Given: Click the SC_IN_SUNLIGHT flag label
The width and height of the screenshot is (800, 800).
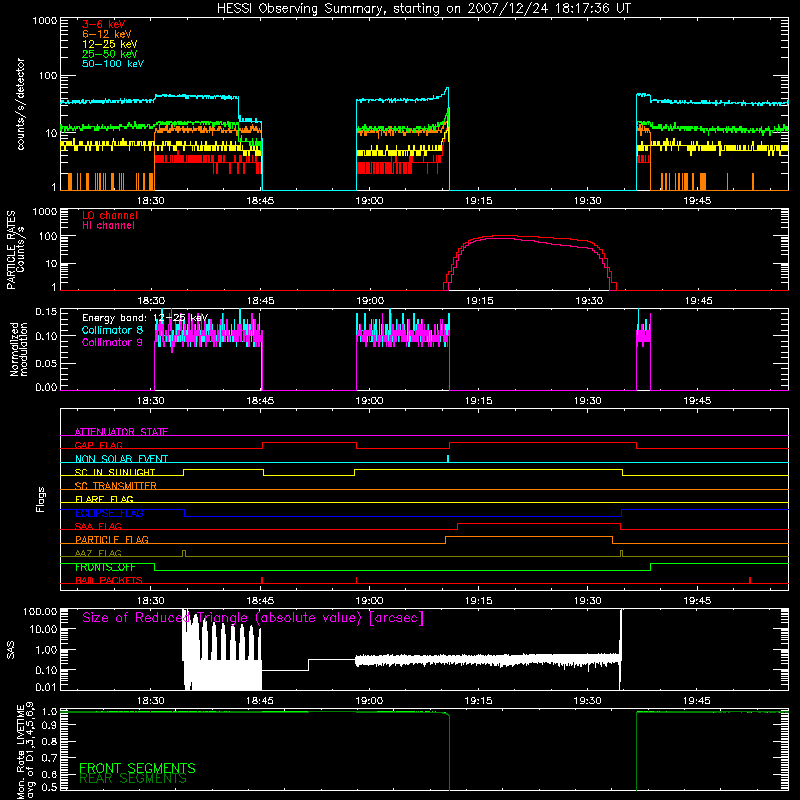Looking at the screenshot, I should click(x=115, y=472).
